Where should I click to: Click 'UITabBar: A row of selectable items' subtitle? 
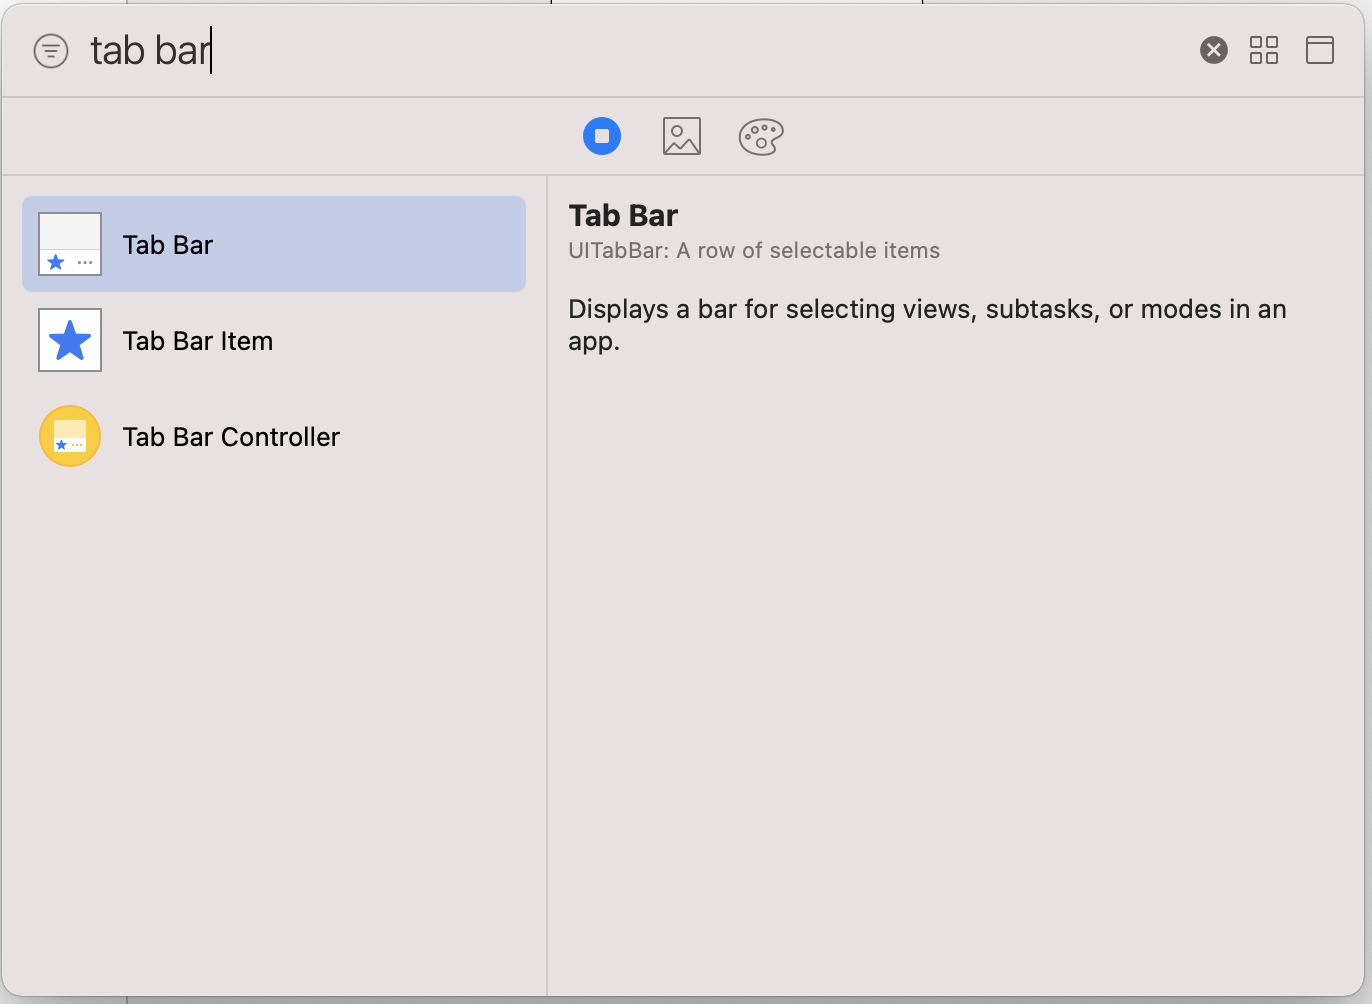[754, 250]
